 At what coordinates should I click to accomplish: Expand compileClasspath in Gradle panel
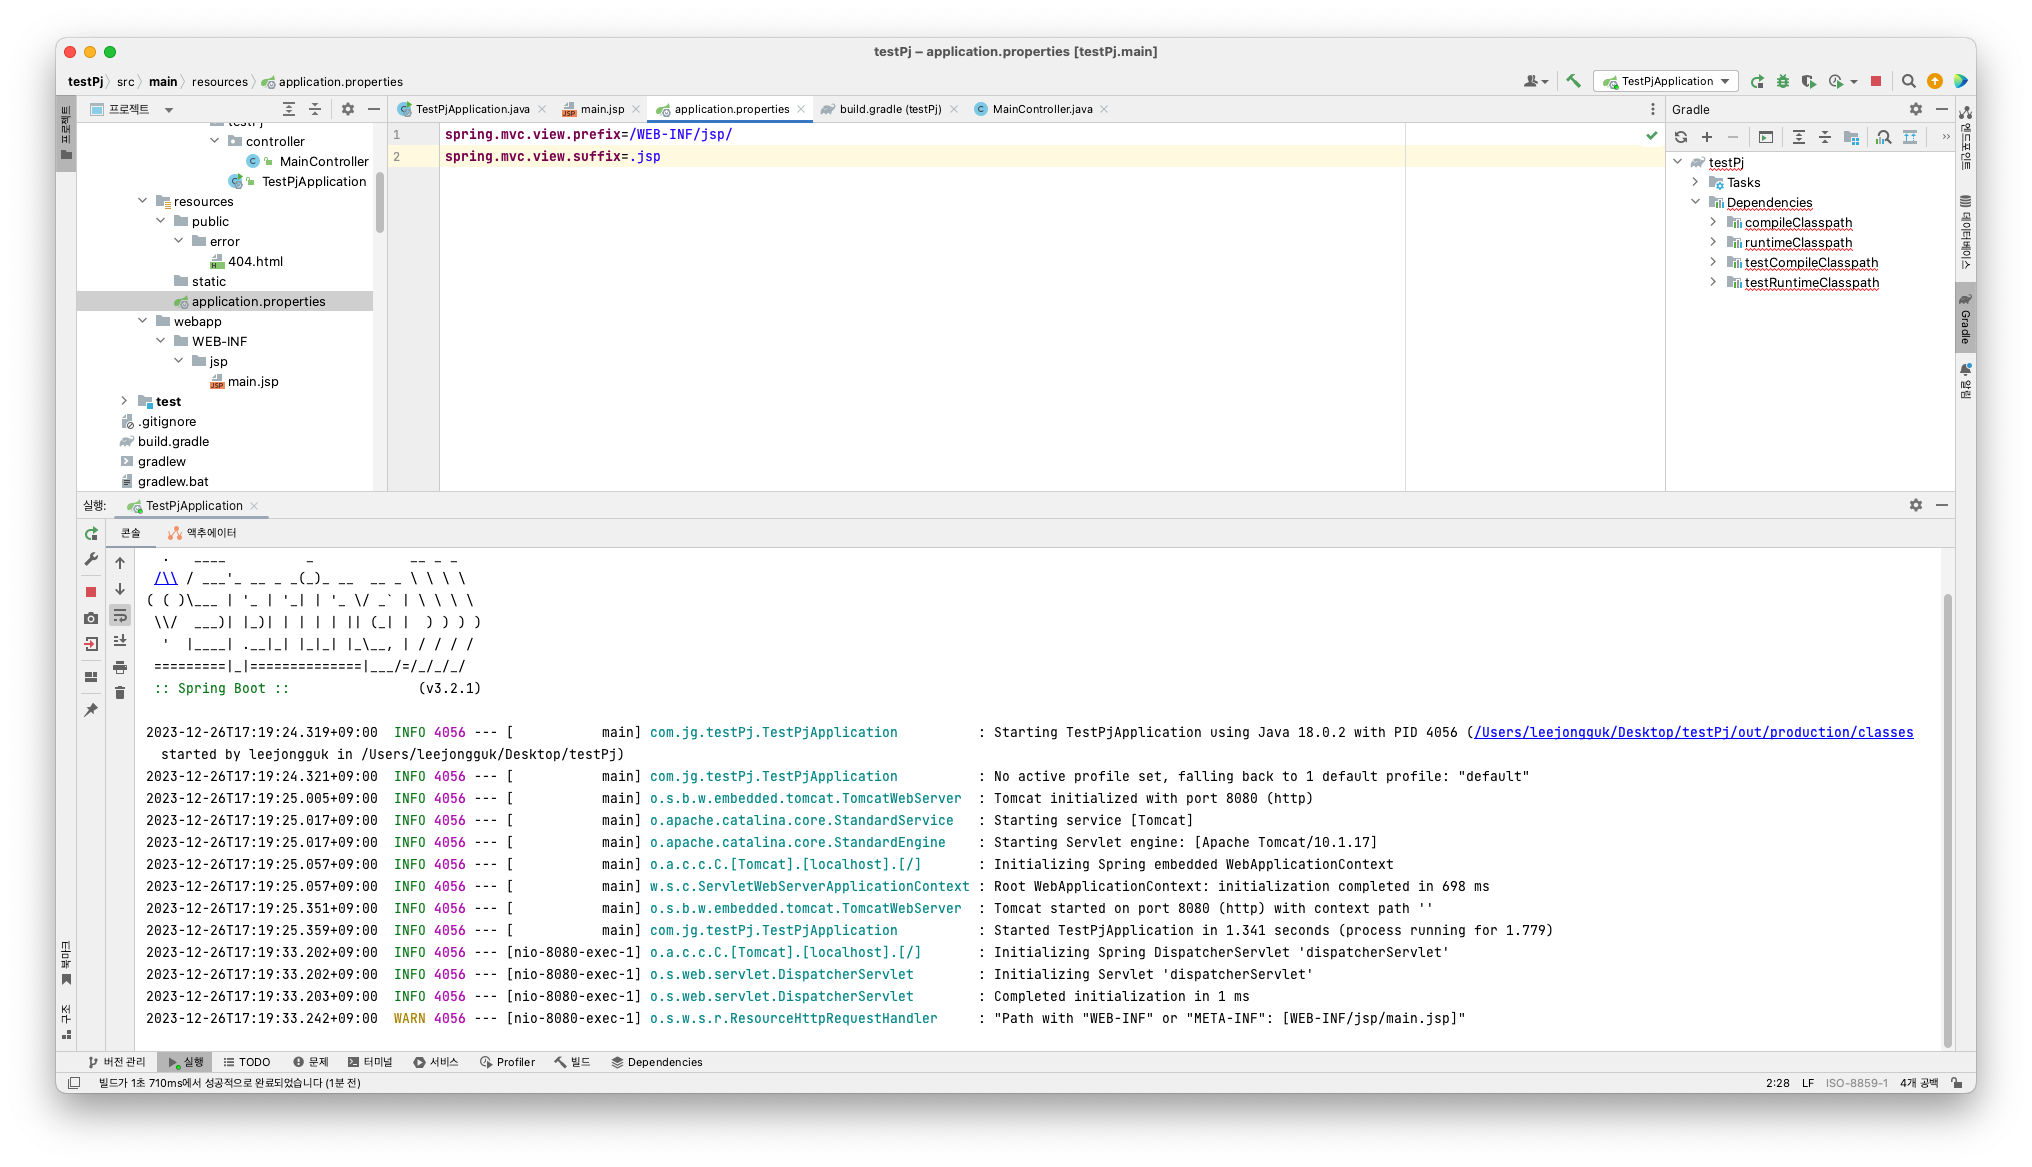[1714, 222]
